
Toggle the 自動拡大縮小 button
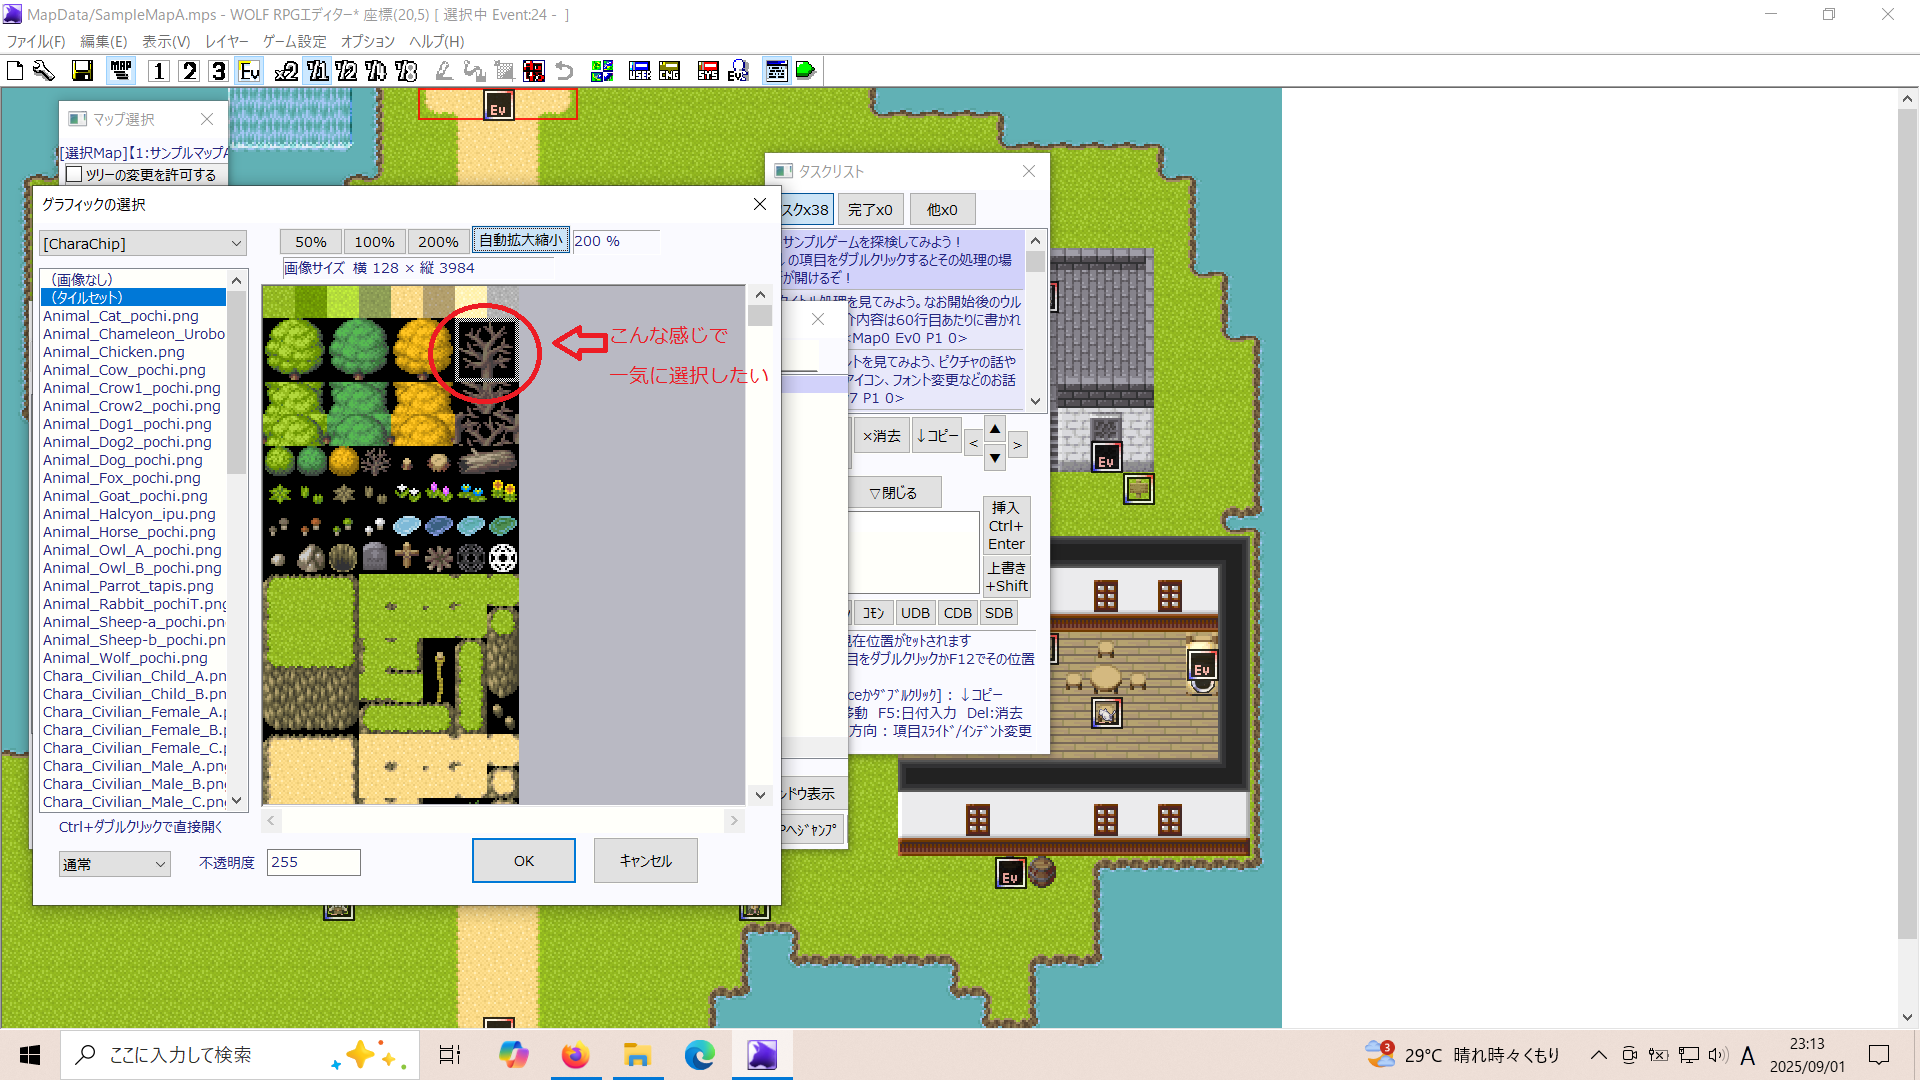click(520, 241)
